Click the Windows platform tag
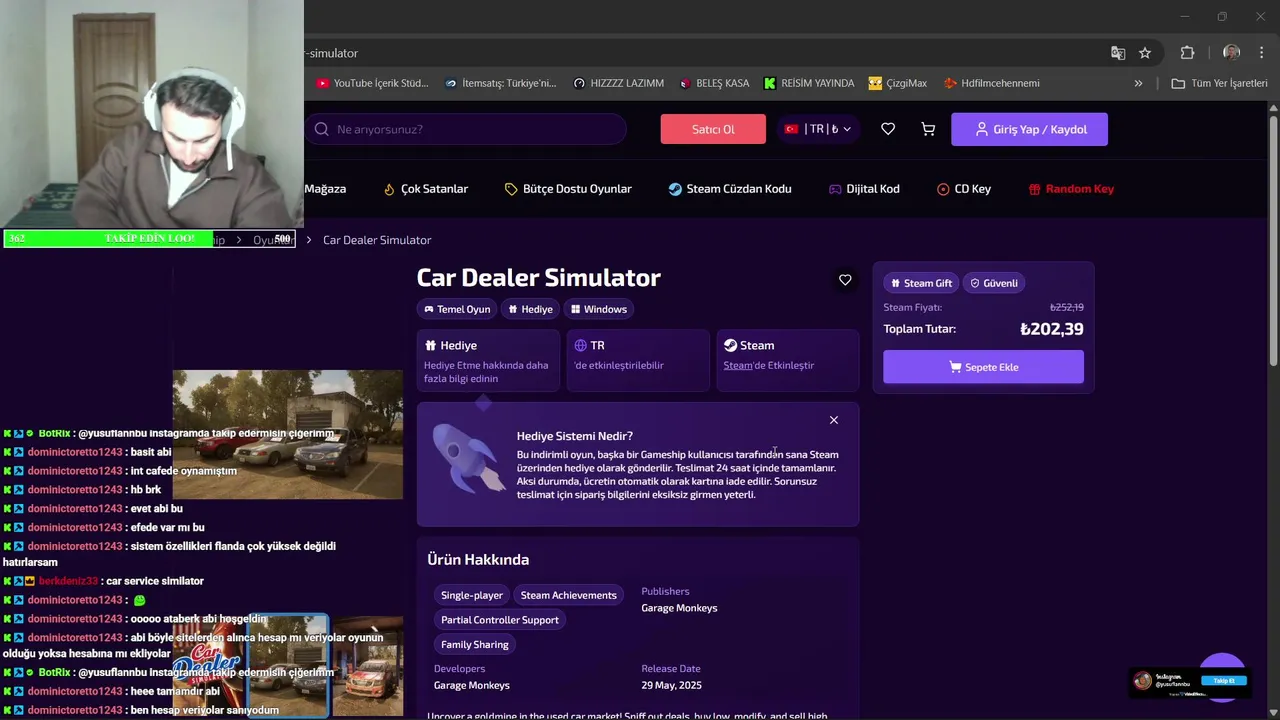Image resolution: width=1280 pixels, height=720 pixels. coord(599,309)
